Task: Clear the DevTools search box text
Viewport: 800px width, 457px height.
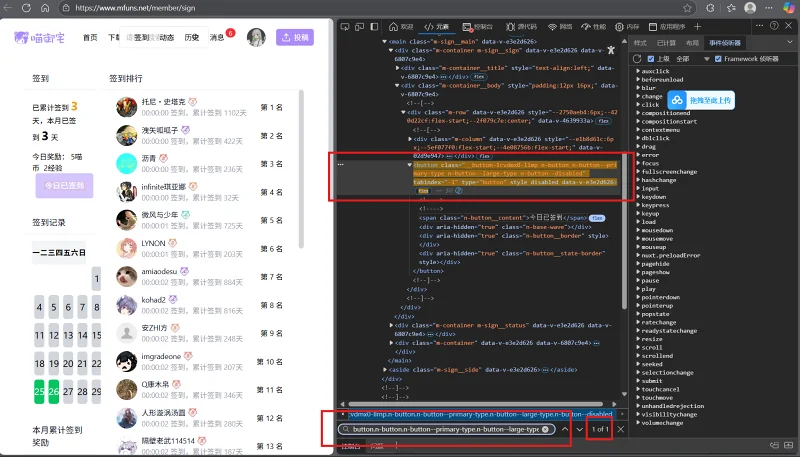Action: (545, 429)
